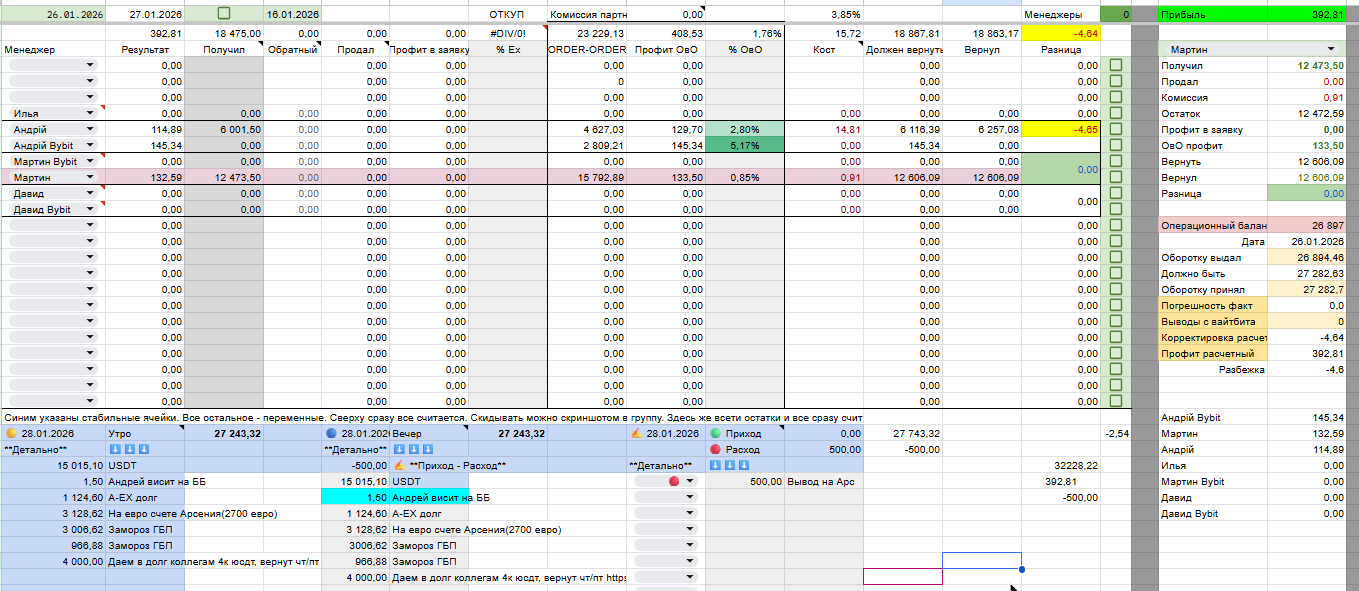Image resolution: width=1359 pixels, height=591 pixels.
Task: Tick the checkbox at end of Давид Bybit row
Action: pyautogui.click(x=1115, y=209)
